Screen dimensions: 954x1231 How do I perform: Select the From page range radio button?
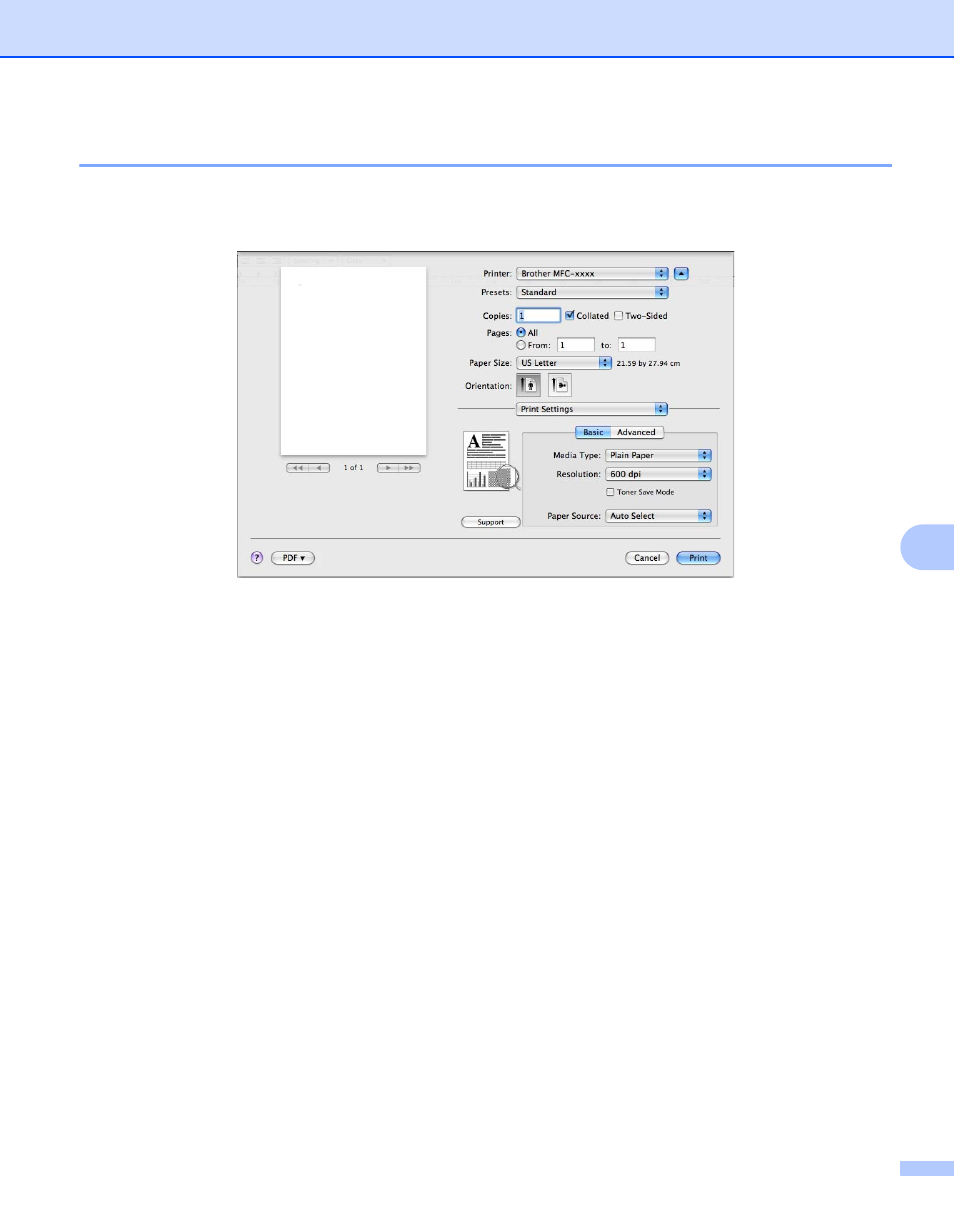point(521,345)
